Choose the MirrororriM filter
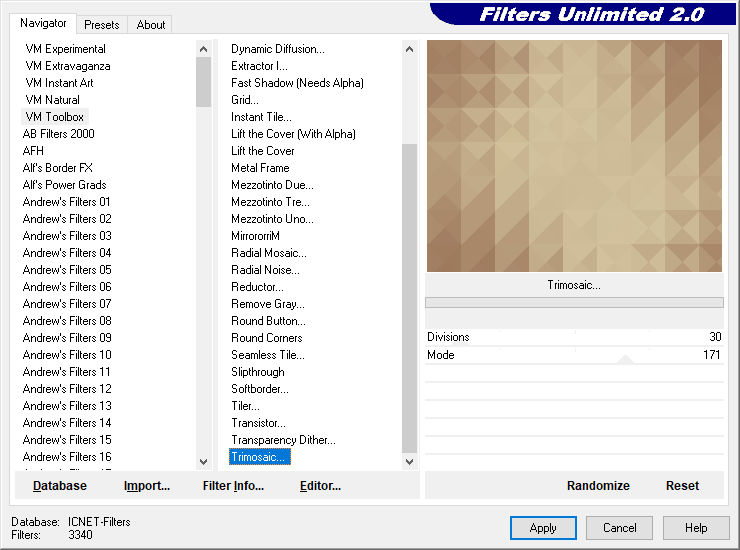740x550 pixels. pos(255,236)
